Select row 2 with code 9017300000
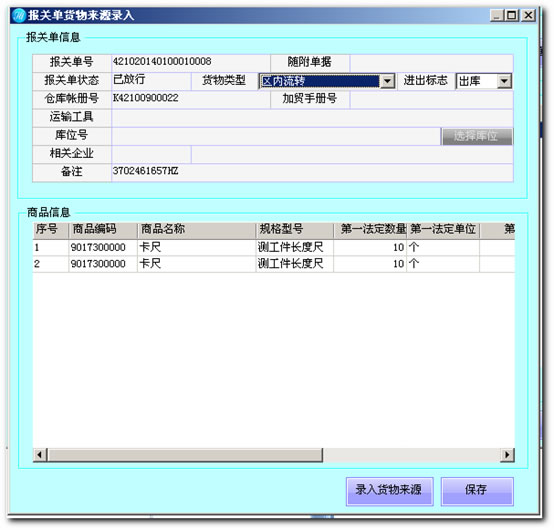The width and height of the screenshot is (554, 530). tap(274, 264)
